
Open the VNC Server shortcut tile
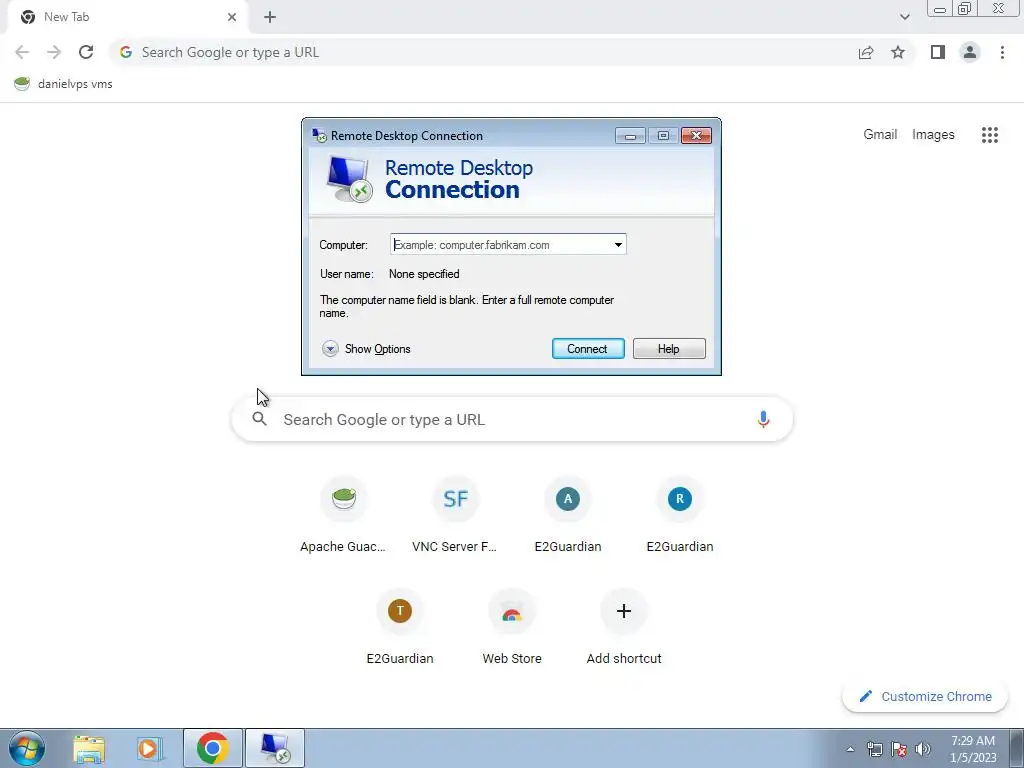(x=455, y=515)
